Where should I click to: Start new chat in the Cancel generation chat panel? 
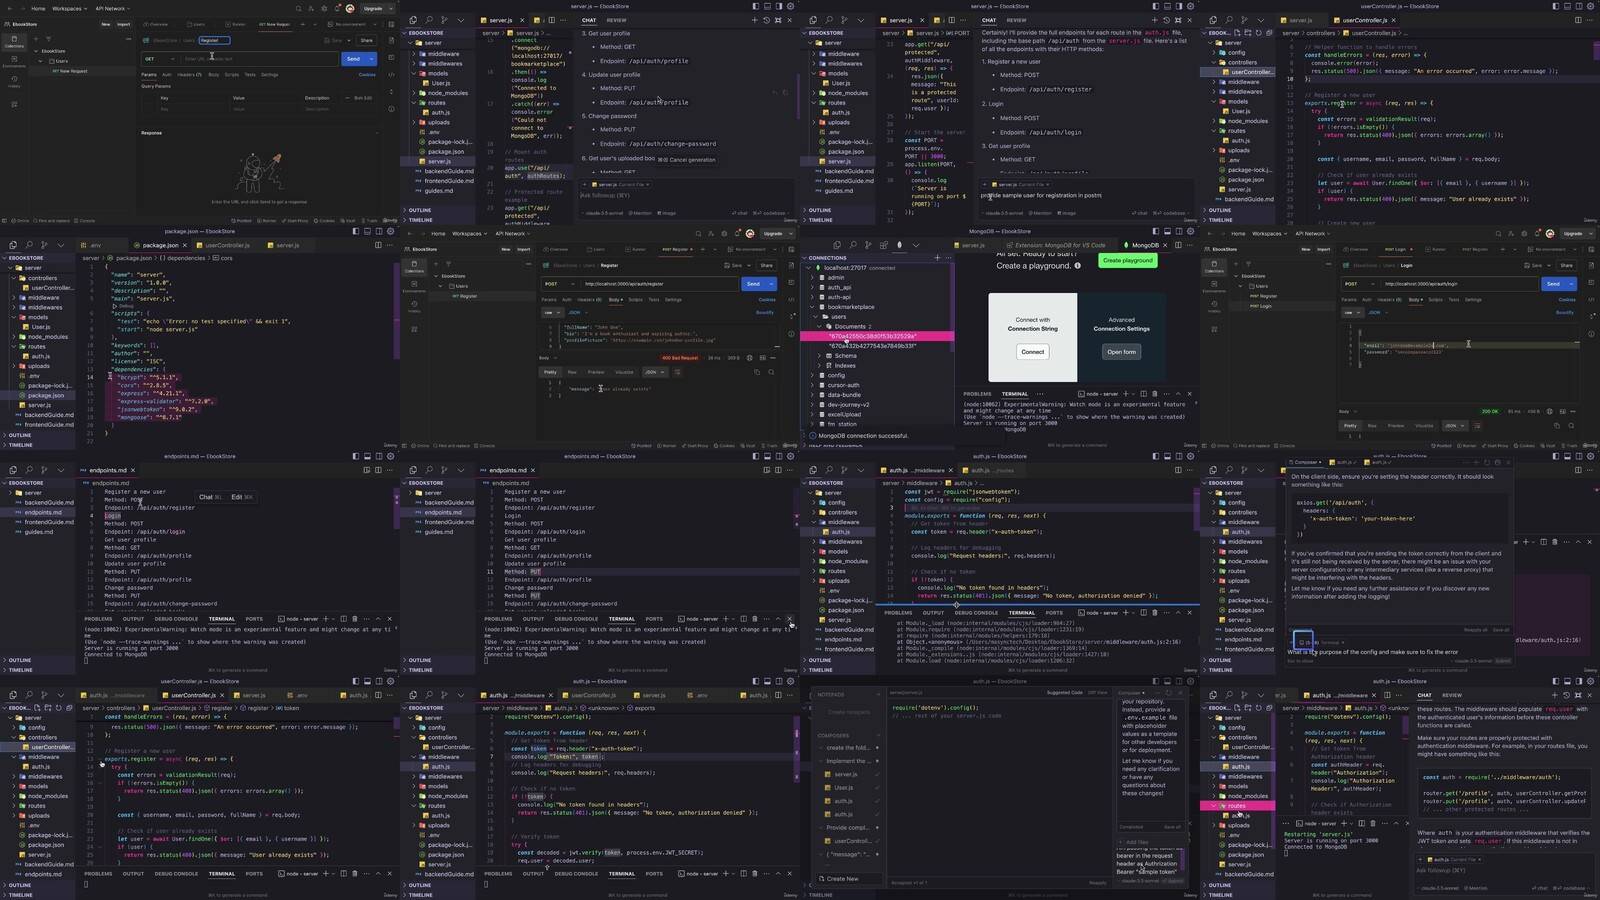click(x=754, y=20)
